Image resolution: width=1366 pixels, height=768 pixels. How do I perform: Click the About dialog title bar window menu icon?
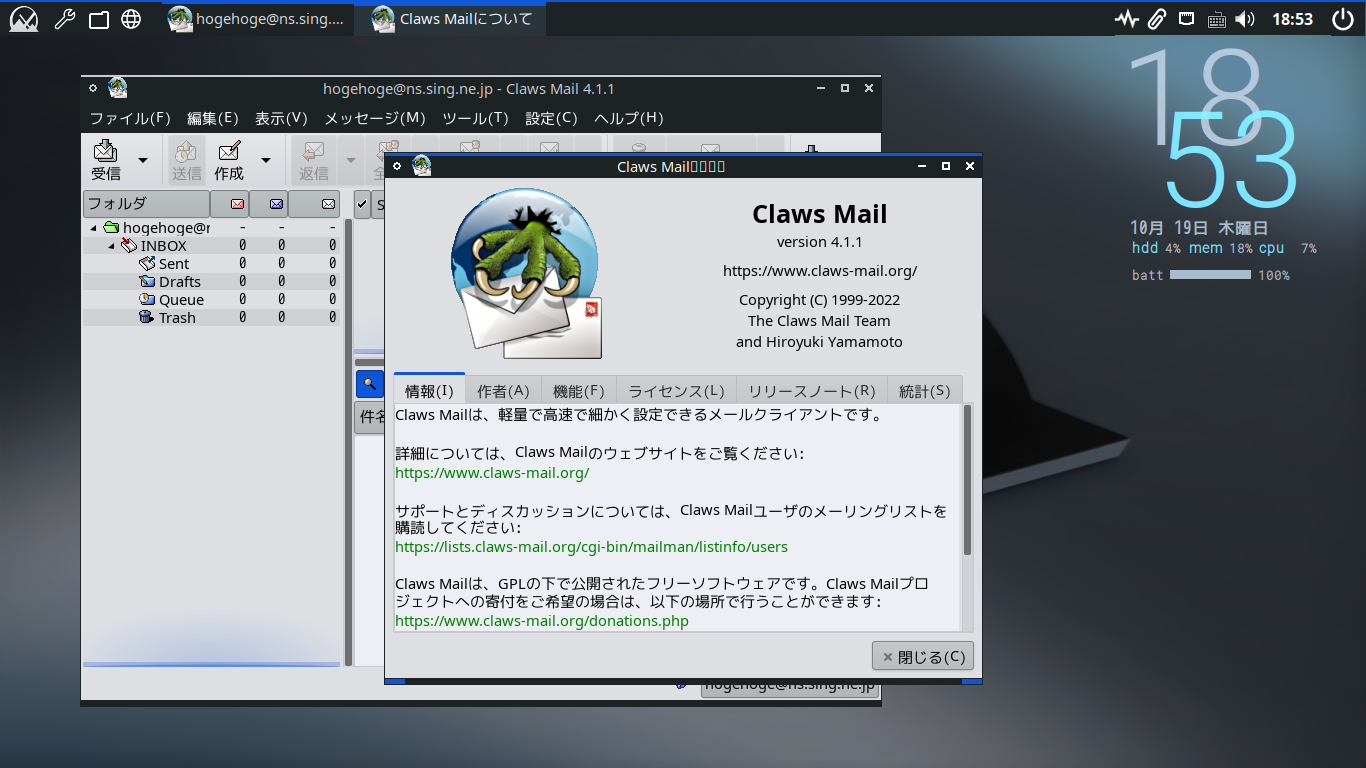397,166
